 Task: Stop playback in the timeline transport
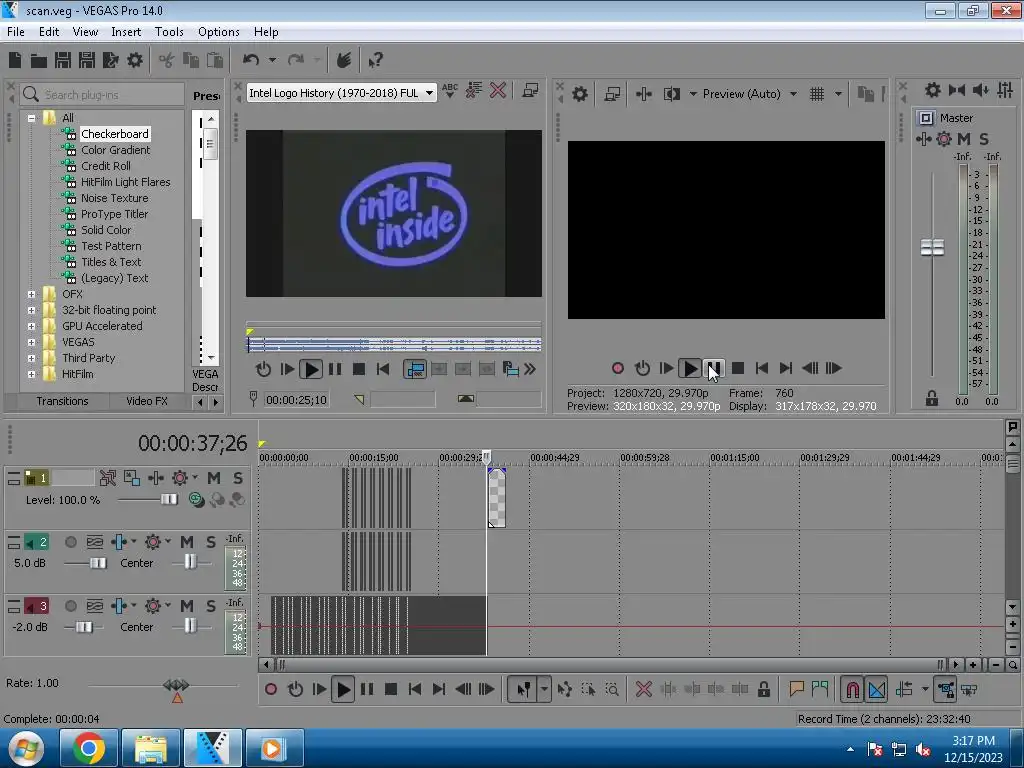(391, 689)
